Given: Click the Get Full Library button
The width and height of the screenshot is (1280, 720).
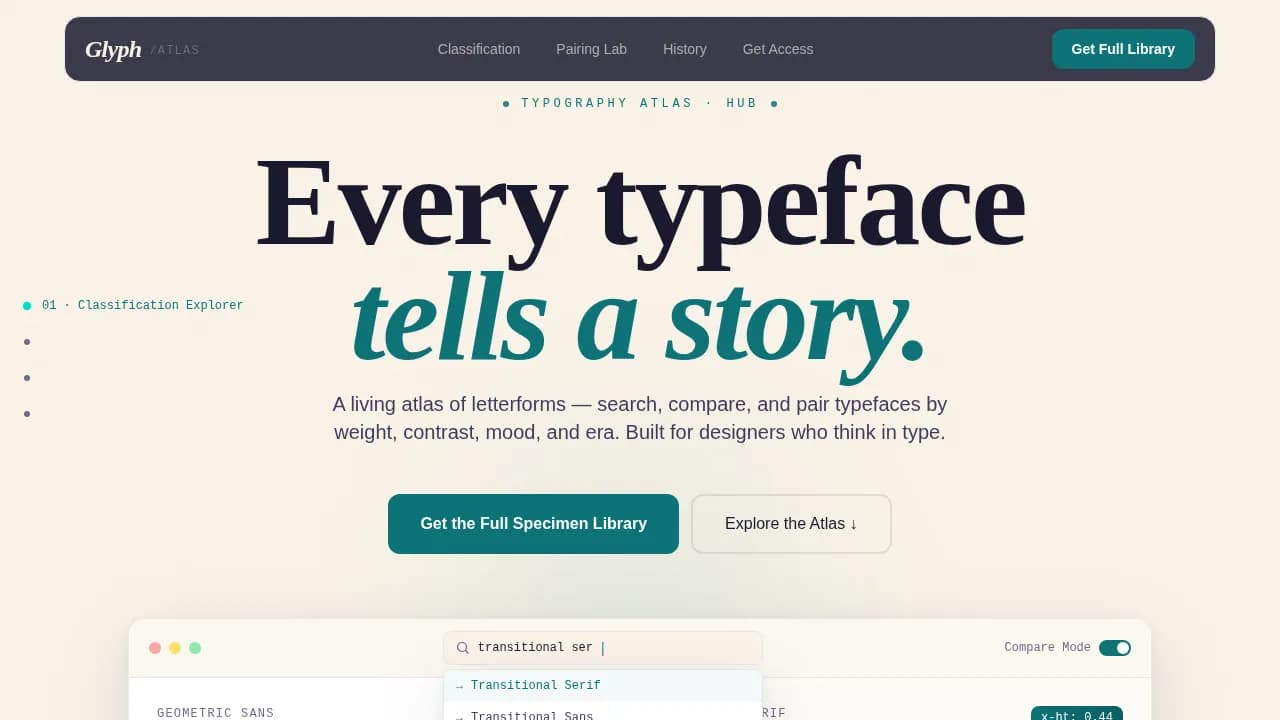Looking at the screenshot, I should [x=1123, y=49].
